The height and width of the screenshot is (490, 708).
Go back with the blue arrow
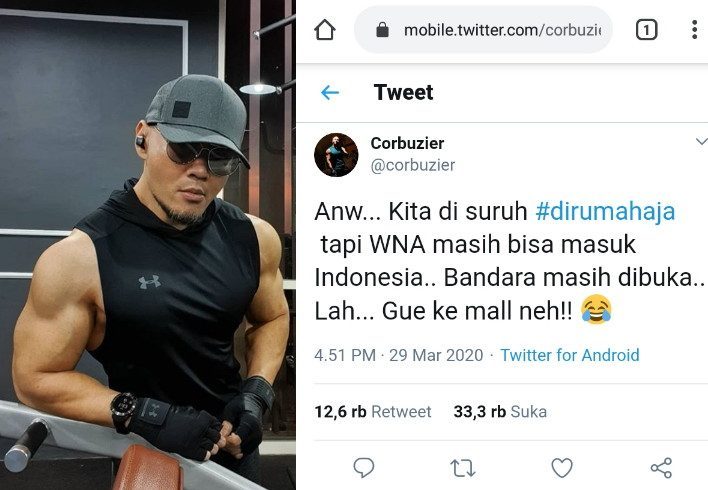330,93
